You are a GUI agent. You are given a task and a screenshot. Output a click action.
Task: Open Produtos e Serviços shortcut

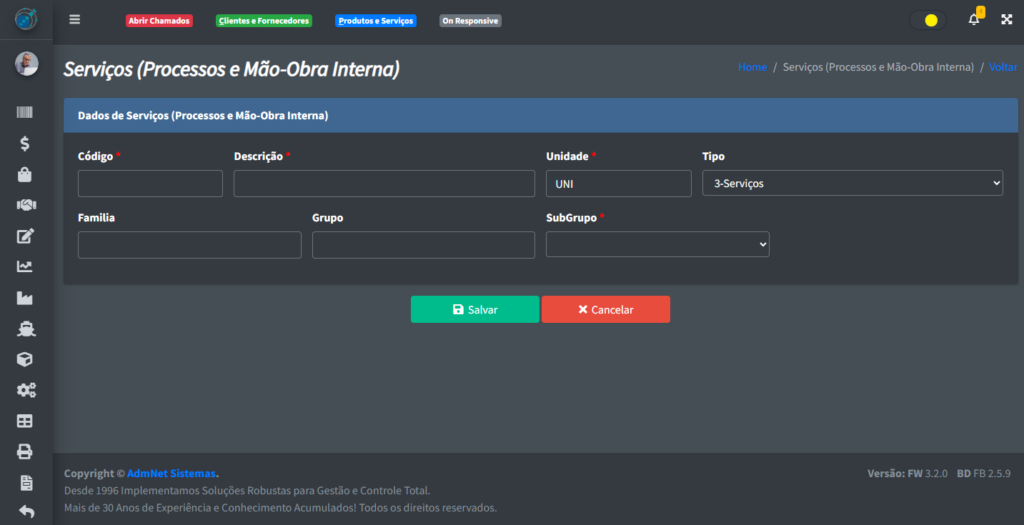pos(375,21)
